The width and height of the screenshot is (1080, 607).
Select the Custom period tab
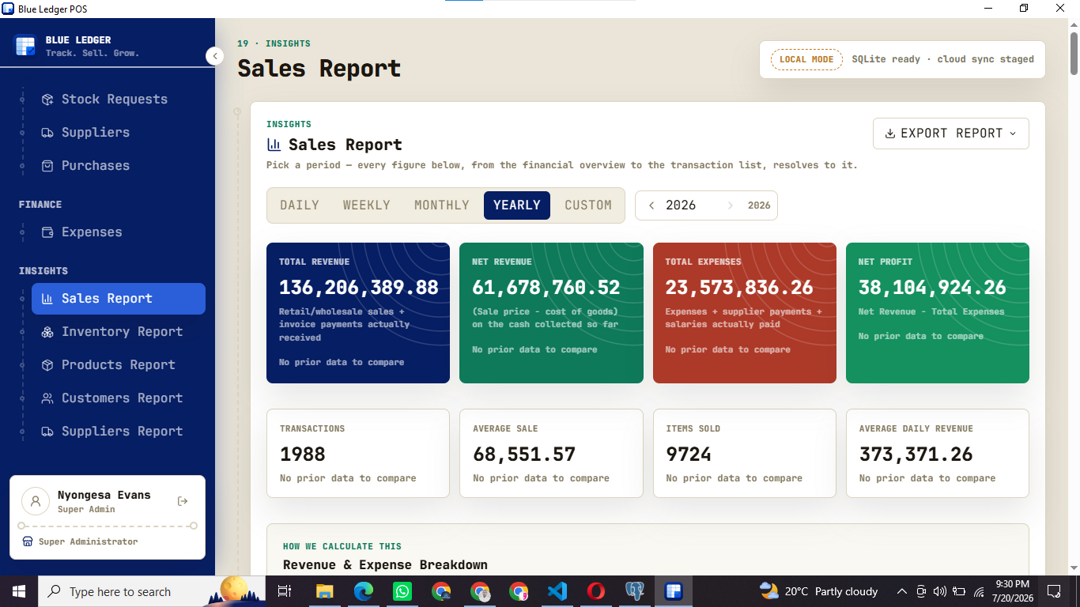coord(588,205)
